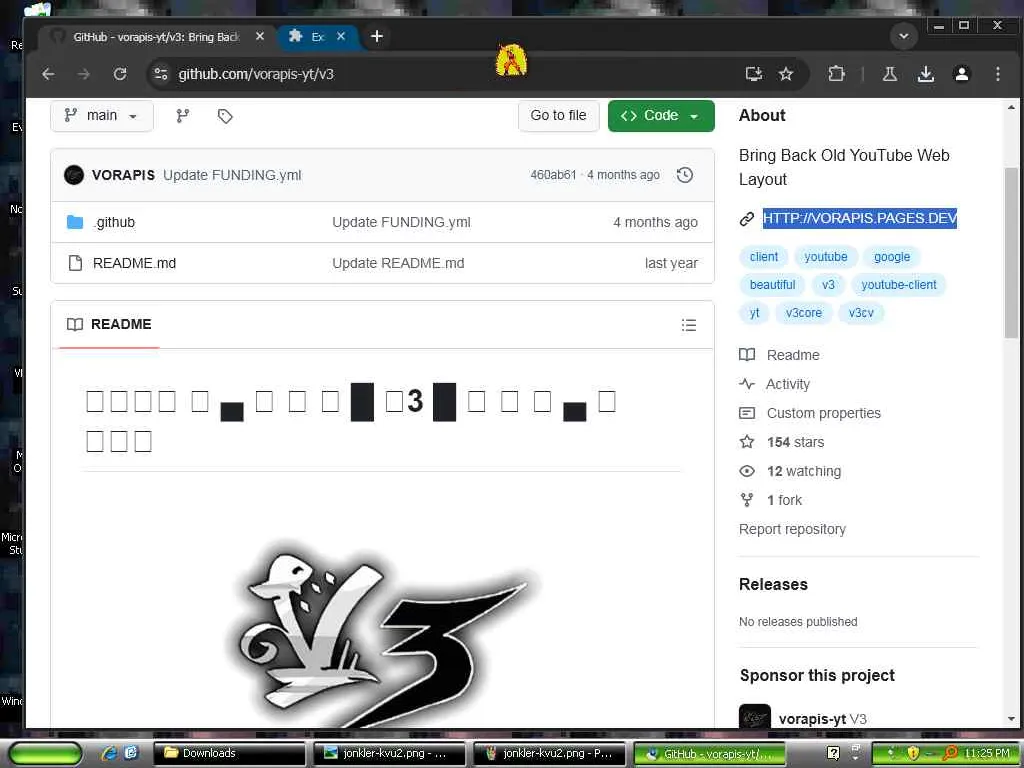Close the Extensions tab
Screen dimensions: 1024x768
coord(341,37)
